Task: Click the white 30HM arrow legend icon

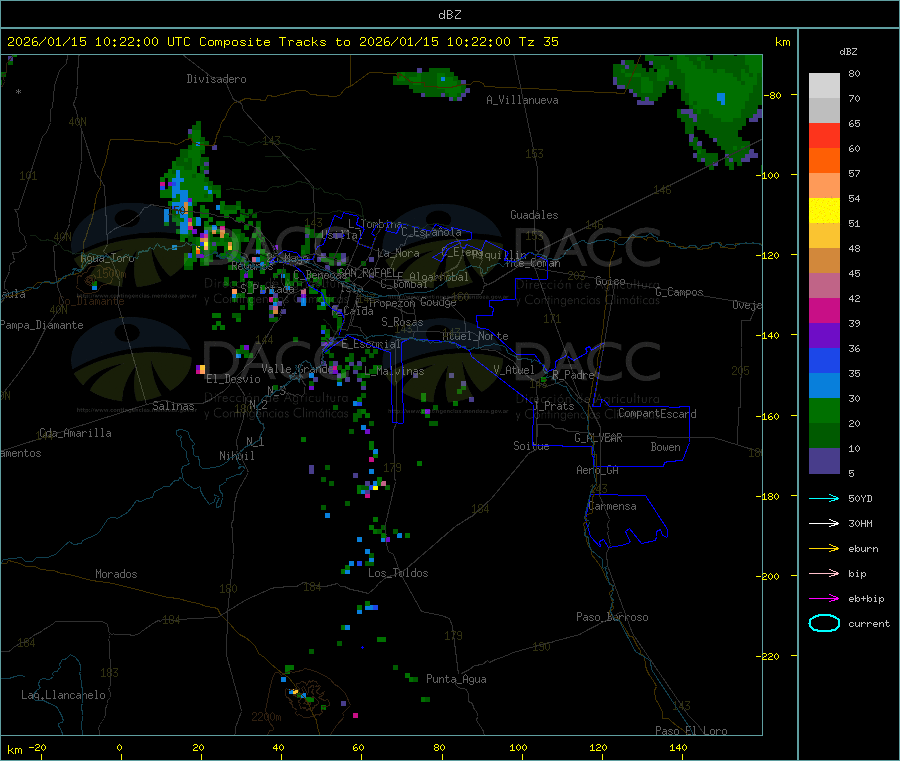Action: click(824, 523)
